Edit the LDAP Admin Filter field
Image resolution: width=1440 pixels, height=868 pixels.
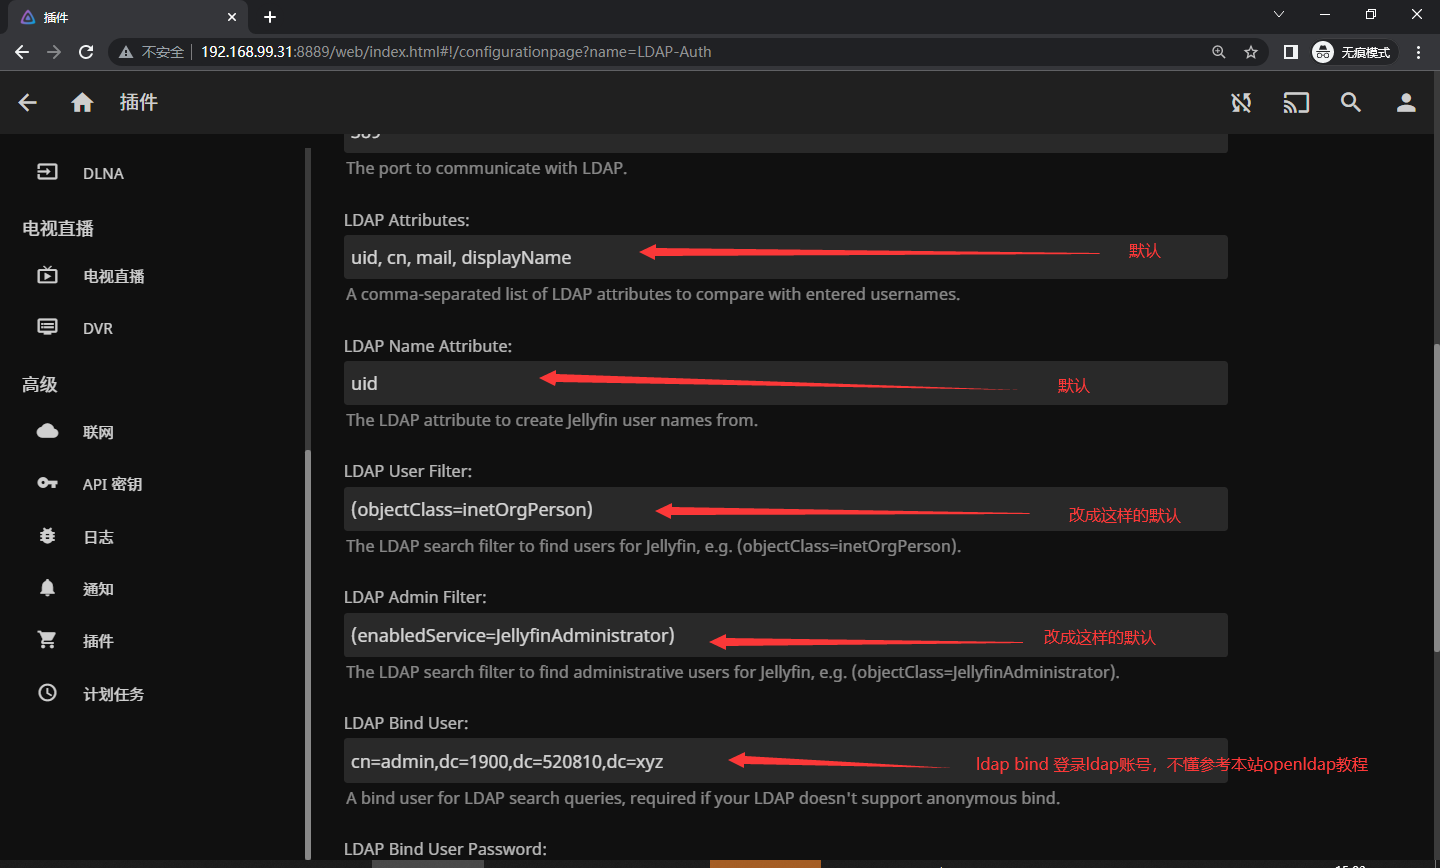pyautogui.click(x=785, y=635)
